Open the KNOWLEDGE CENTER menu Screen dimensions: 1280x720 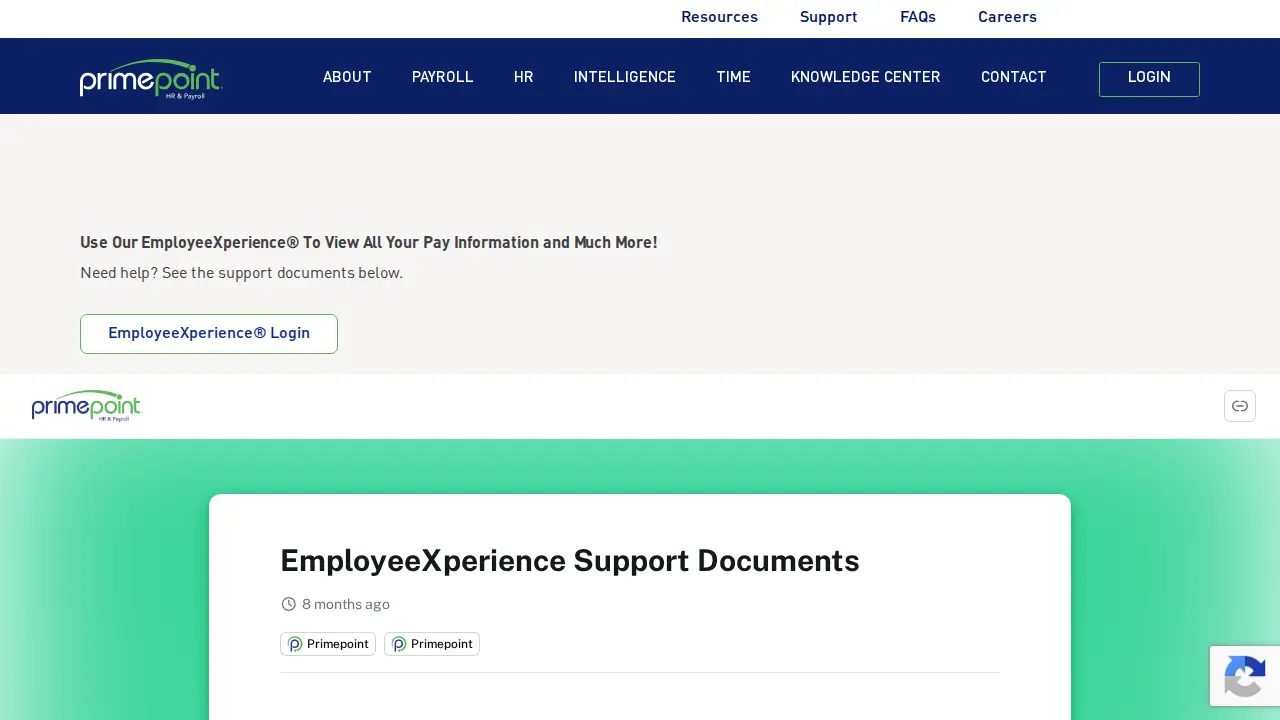click(866, 77)
